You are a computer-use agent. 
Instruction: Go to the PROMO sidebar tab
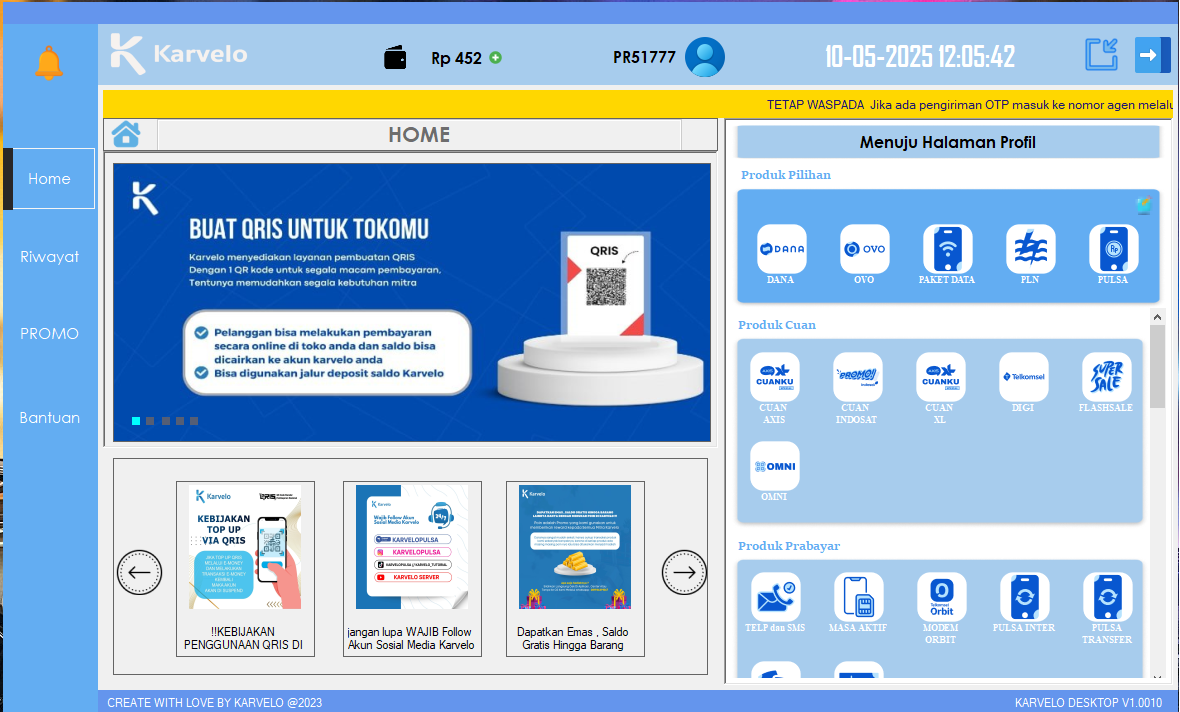(50, 333)
